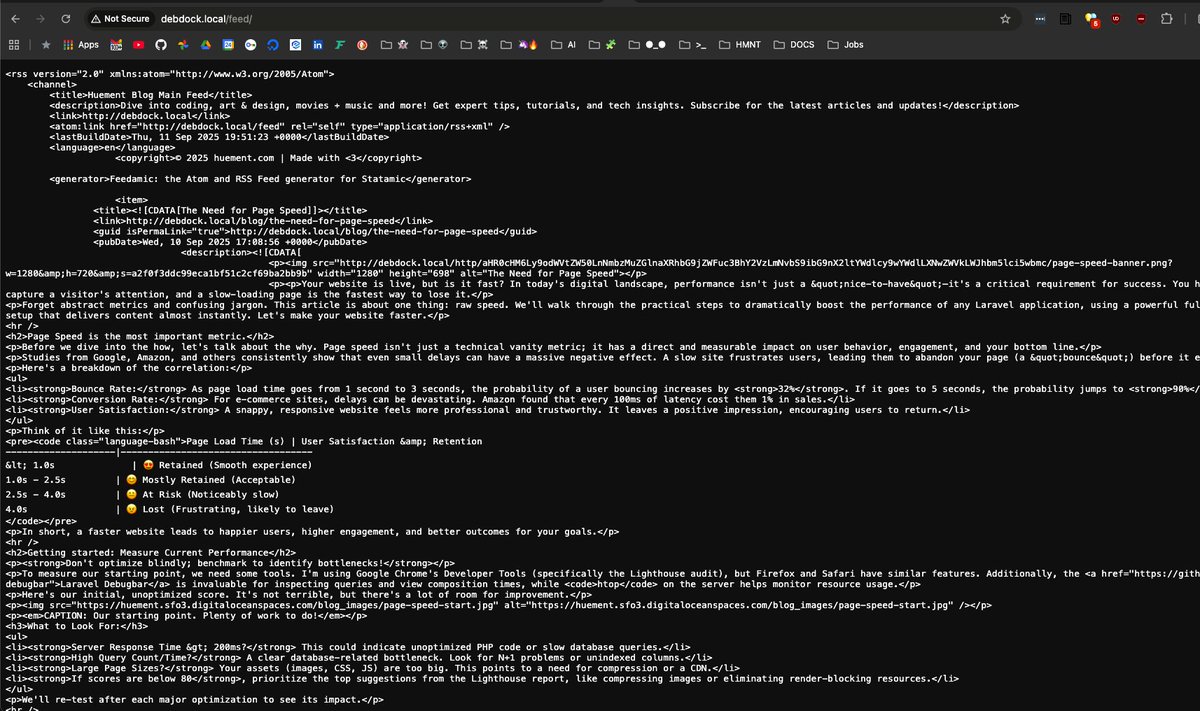
Task: Click the 'Conversion Rate:' list item text
Action: point(430,399)
